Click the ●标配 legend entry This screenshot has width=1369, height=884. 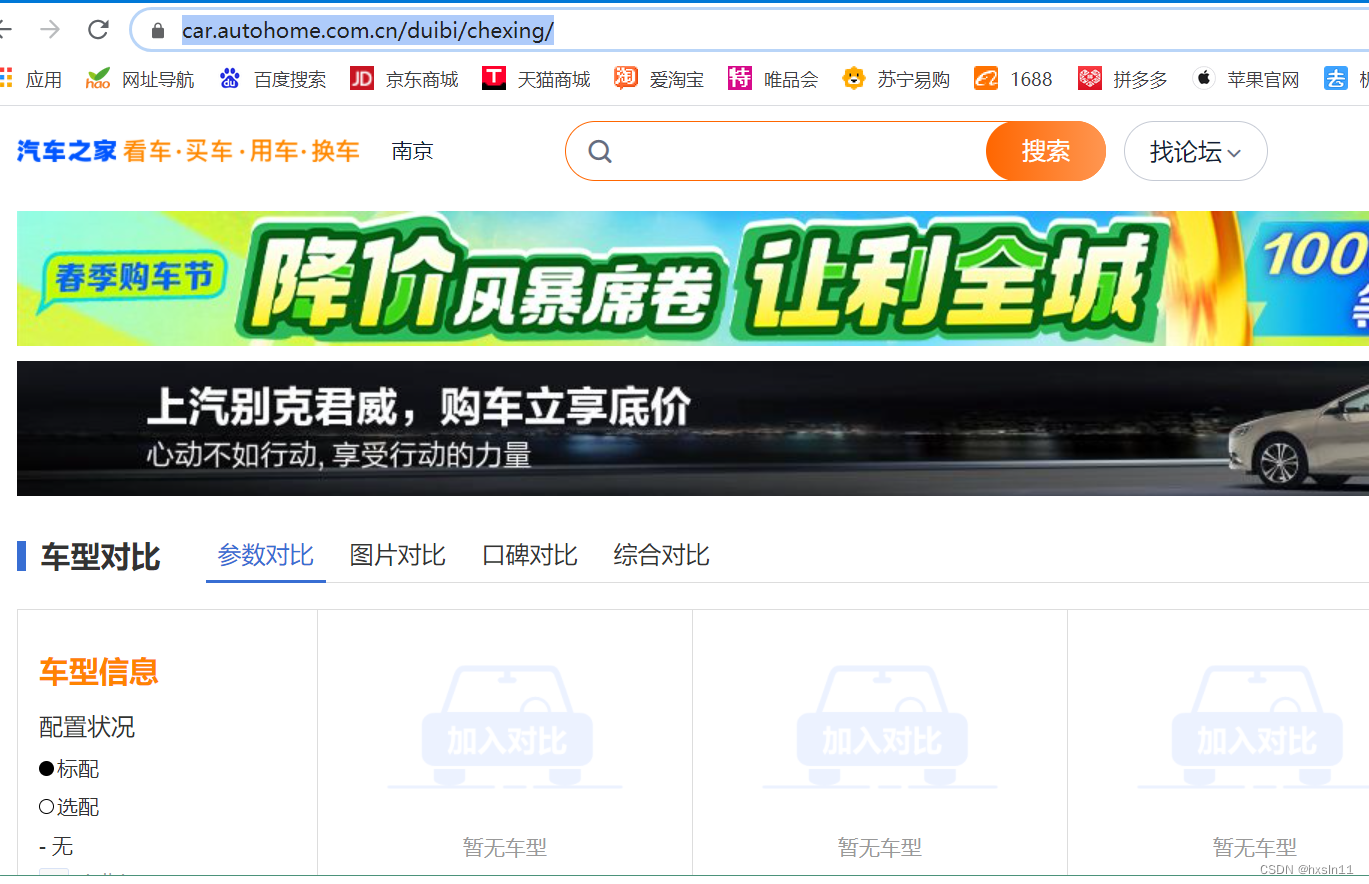pos(69,769)
